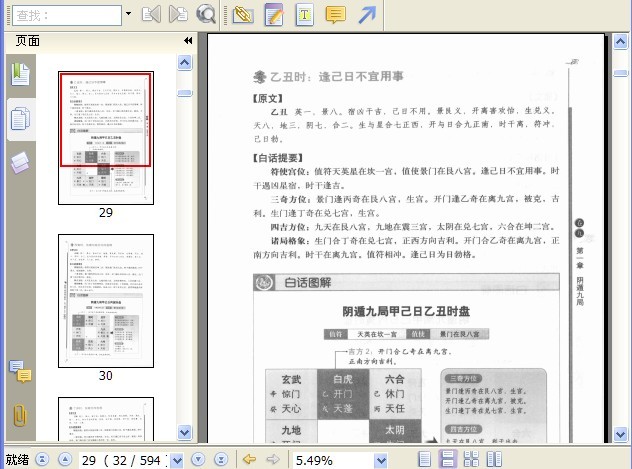Select the page 30 thumbnail
This screenshot has width=632, height=469.
(106, 301)
